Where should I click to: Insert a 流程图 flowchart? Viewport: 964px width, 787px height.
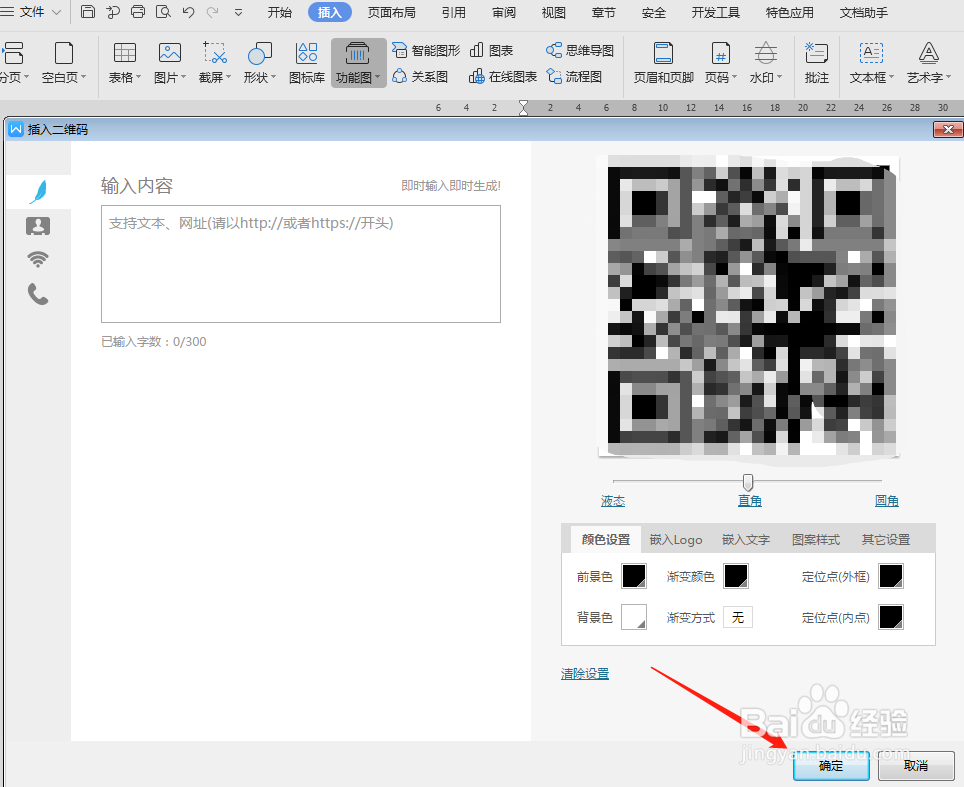click(x=574, y=77)
